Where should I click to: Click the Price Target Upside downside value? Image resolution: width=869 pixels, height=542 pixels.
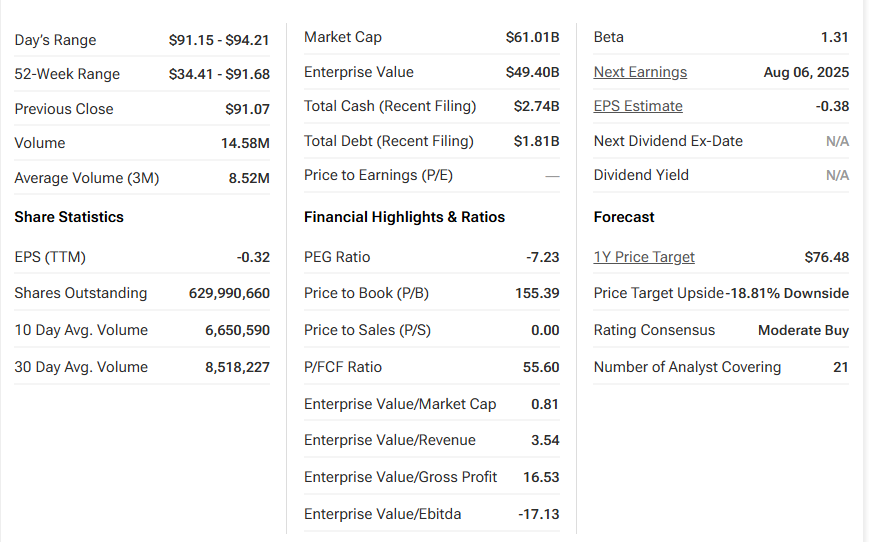click(x=788, y=293)
